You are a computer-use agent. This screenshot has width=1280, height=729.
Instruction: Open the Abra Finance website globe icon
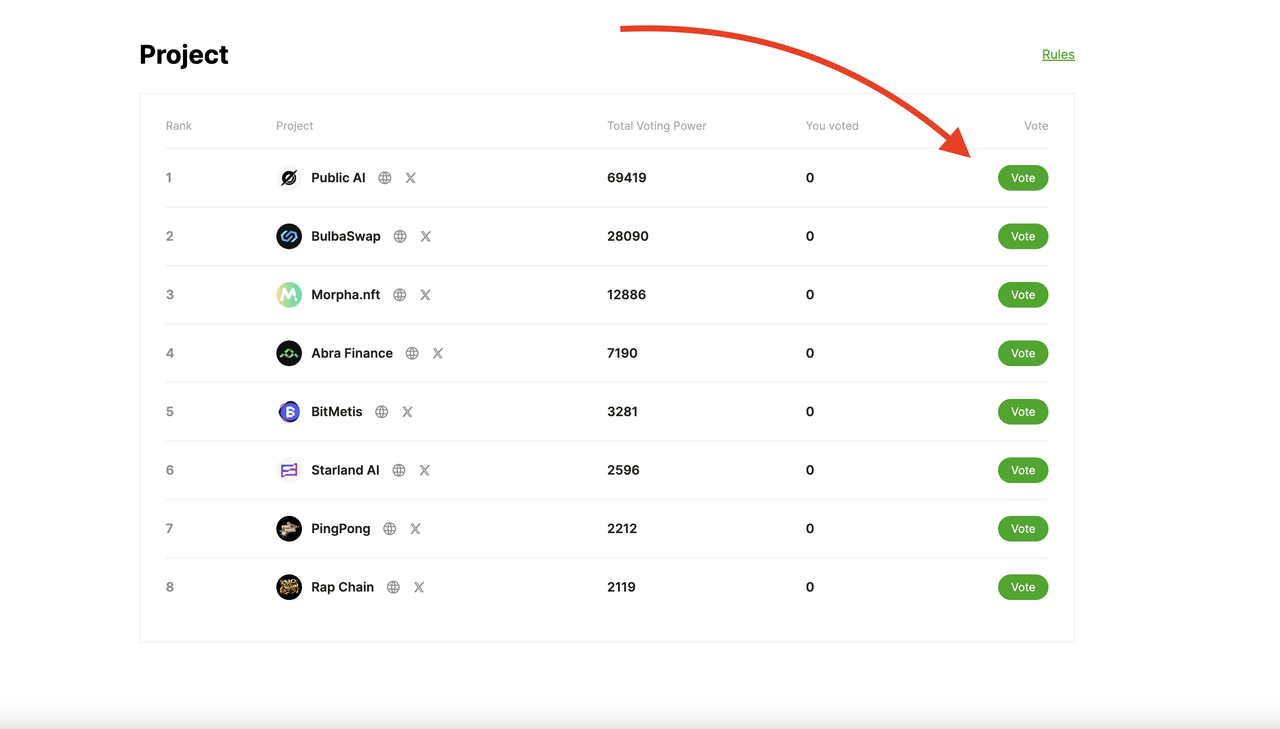412,354
